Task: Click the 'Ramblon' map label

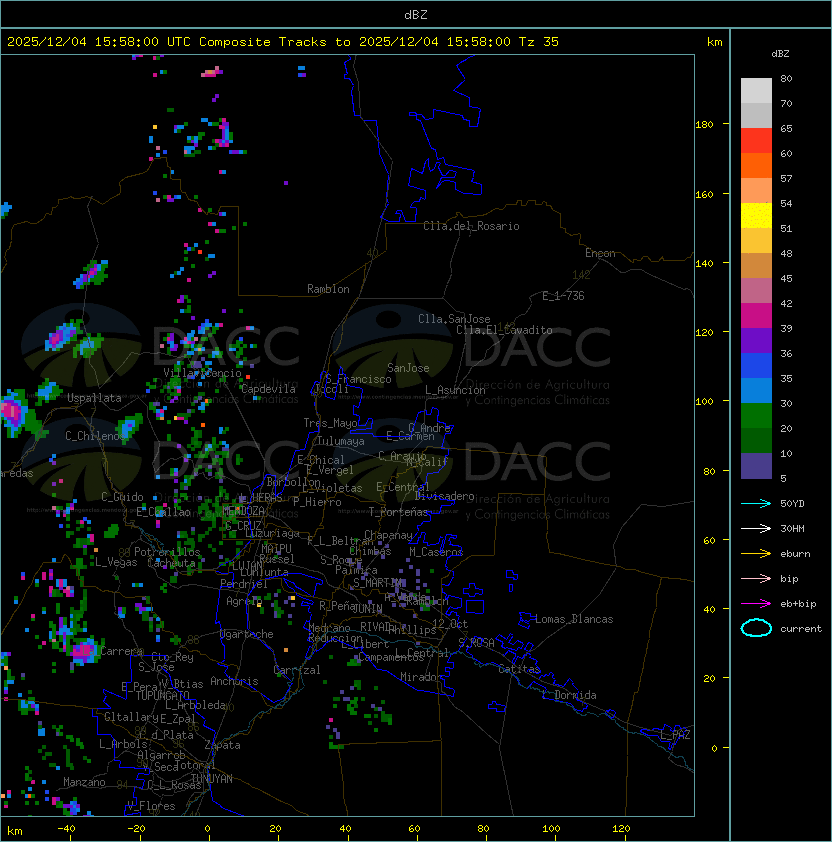Action: (328, 289)
